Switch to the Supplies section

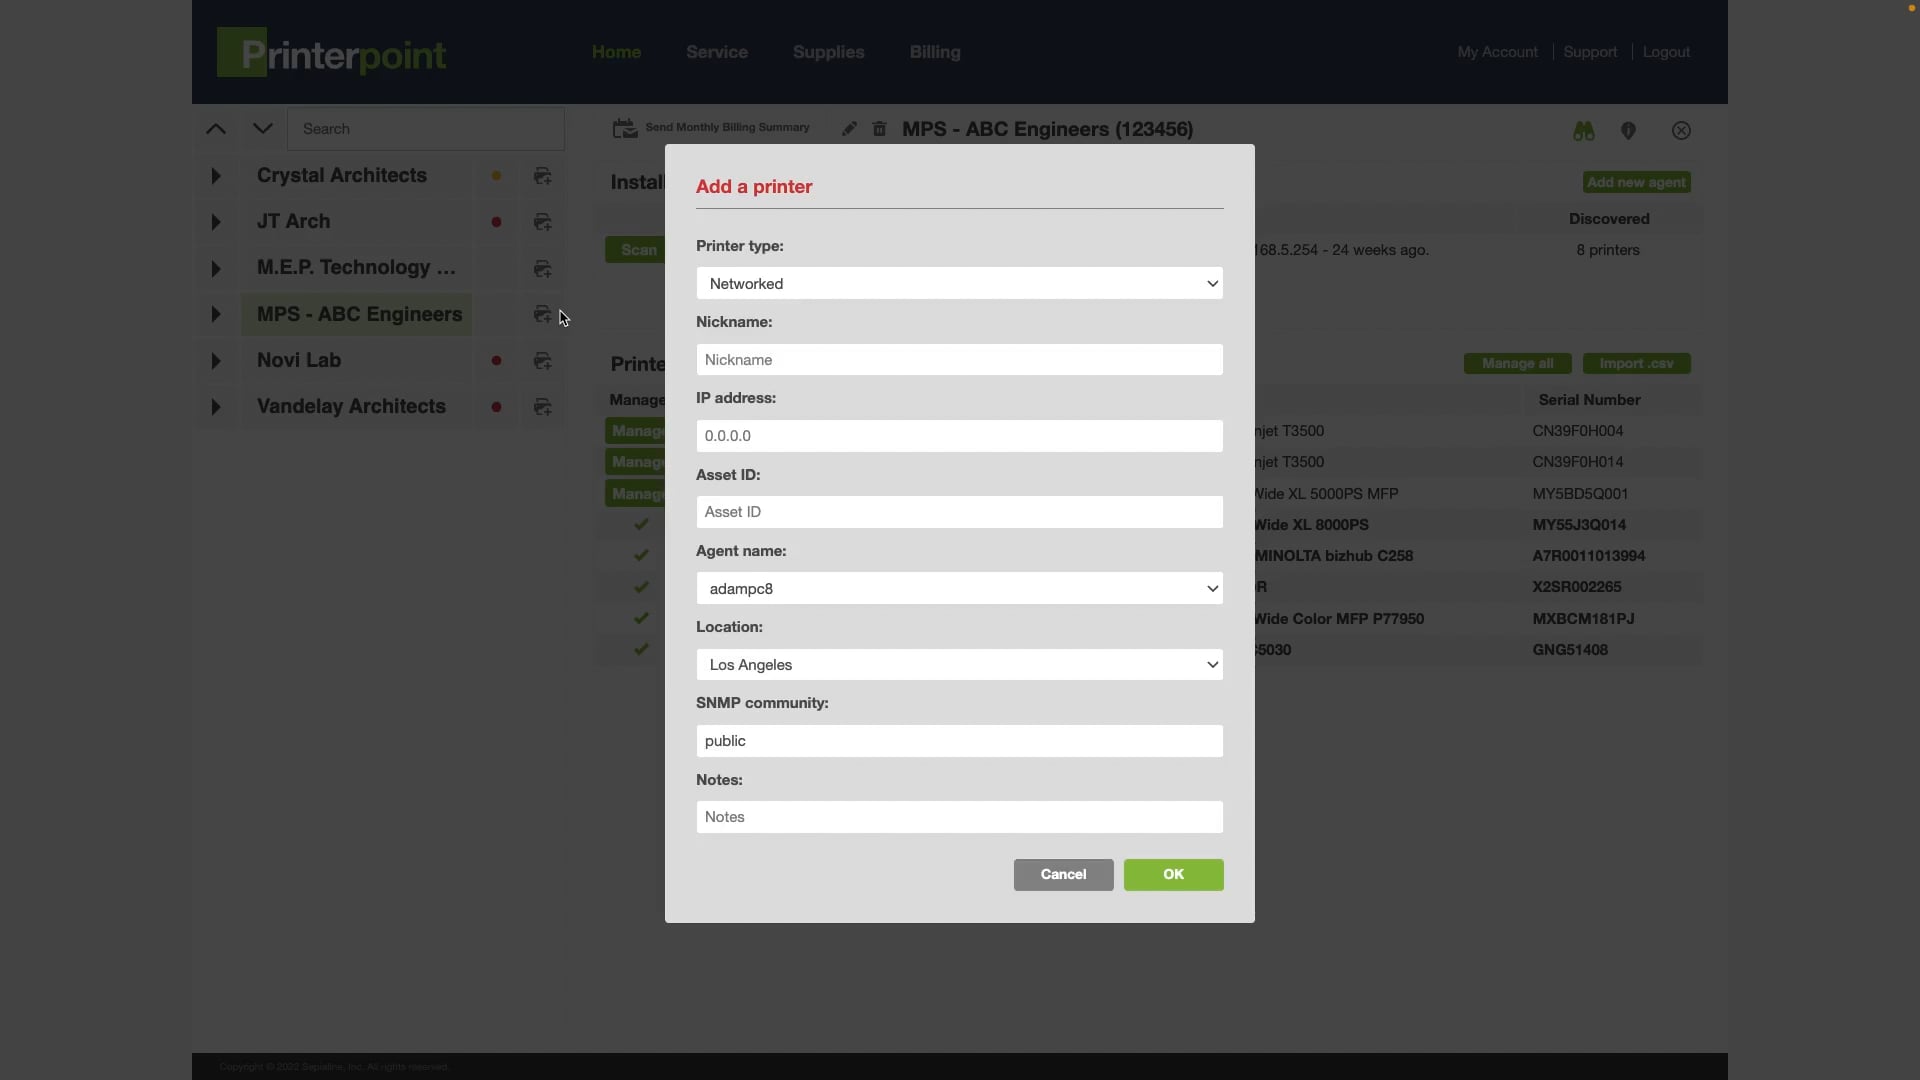click(x=828, y=52)
